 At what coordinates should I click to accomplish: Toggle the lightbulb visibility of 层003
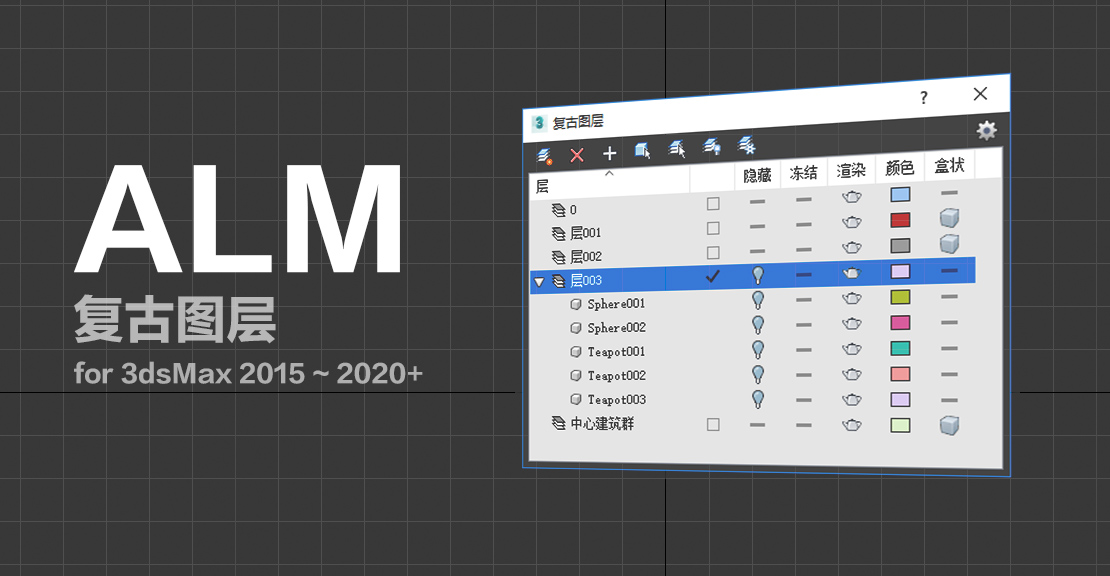[x=758, y=275]
